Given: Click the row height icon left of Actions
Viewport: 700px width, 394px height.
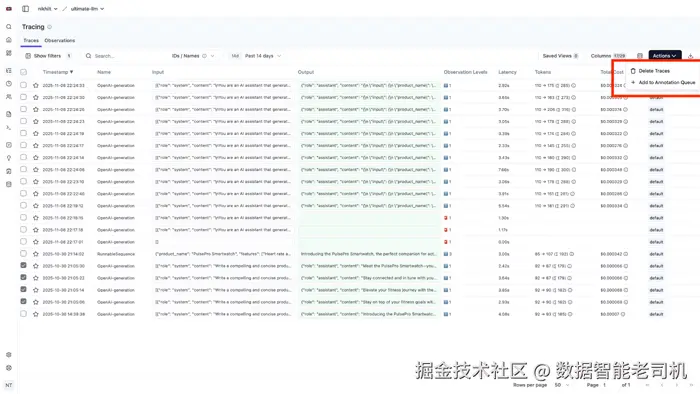Looking at the screenshot, I should click(640, 56).
